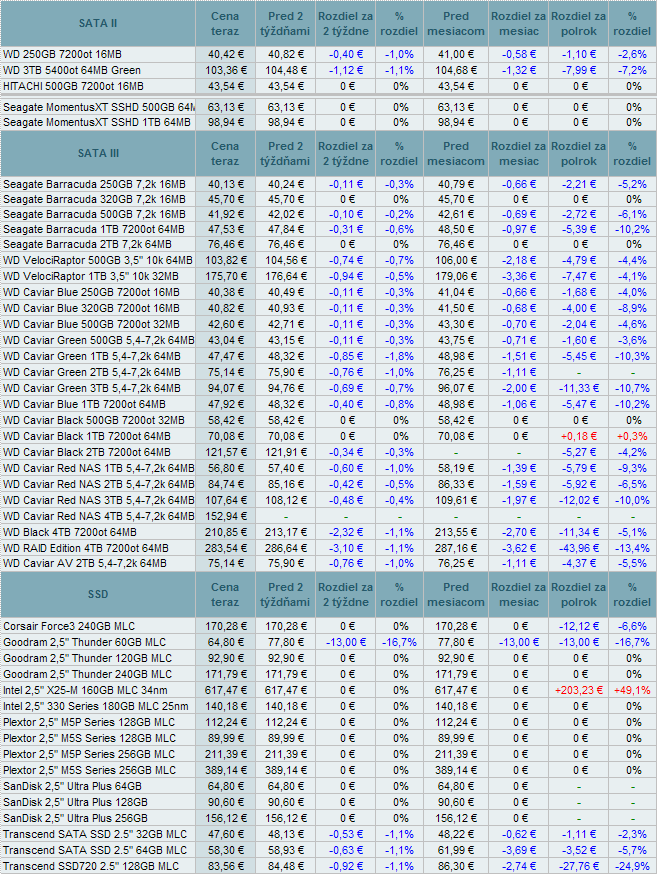Click the SATA II section header
Viewport: 657px width, 874px height.
98,23
